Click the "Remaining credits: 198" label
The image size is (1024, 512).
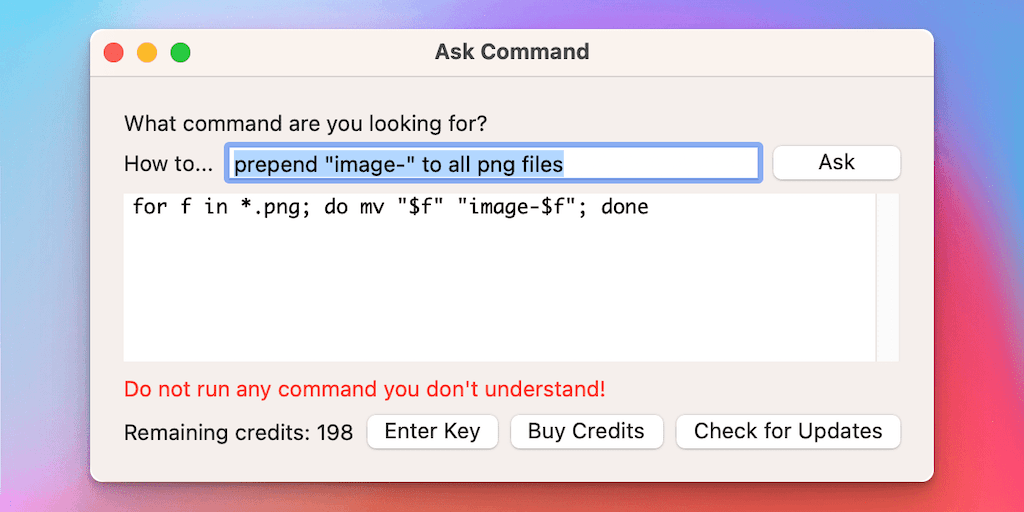(238, 433)
